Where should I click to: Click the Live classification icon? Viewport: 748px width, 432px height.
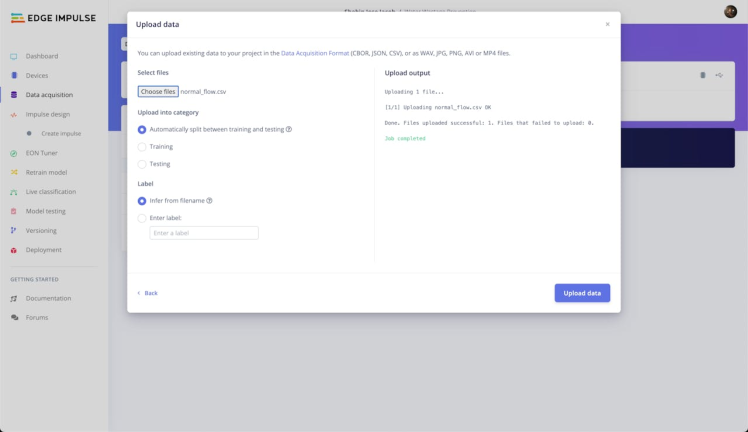pyautogui.click(x=14, y=192)
